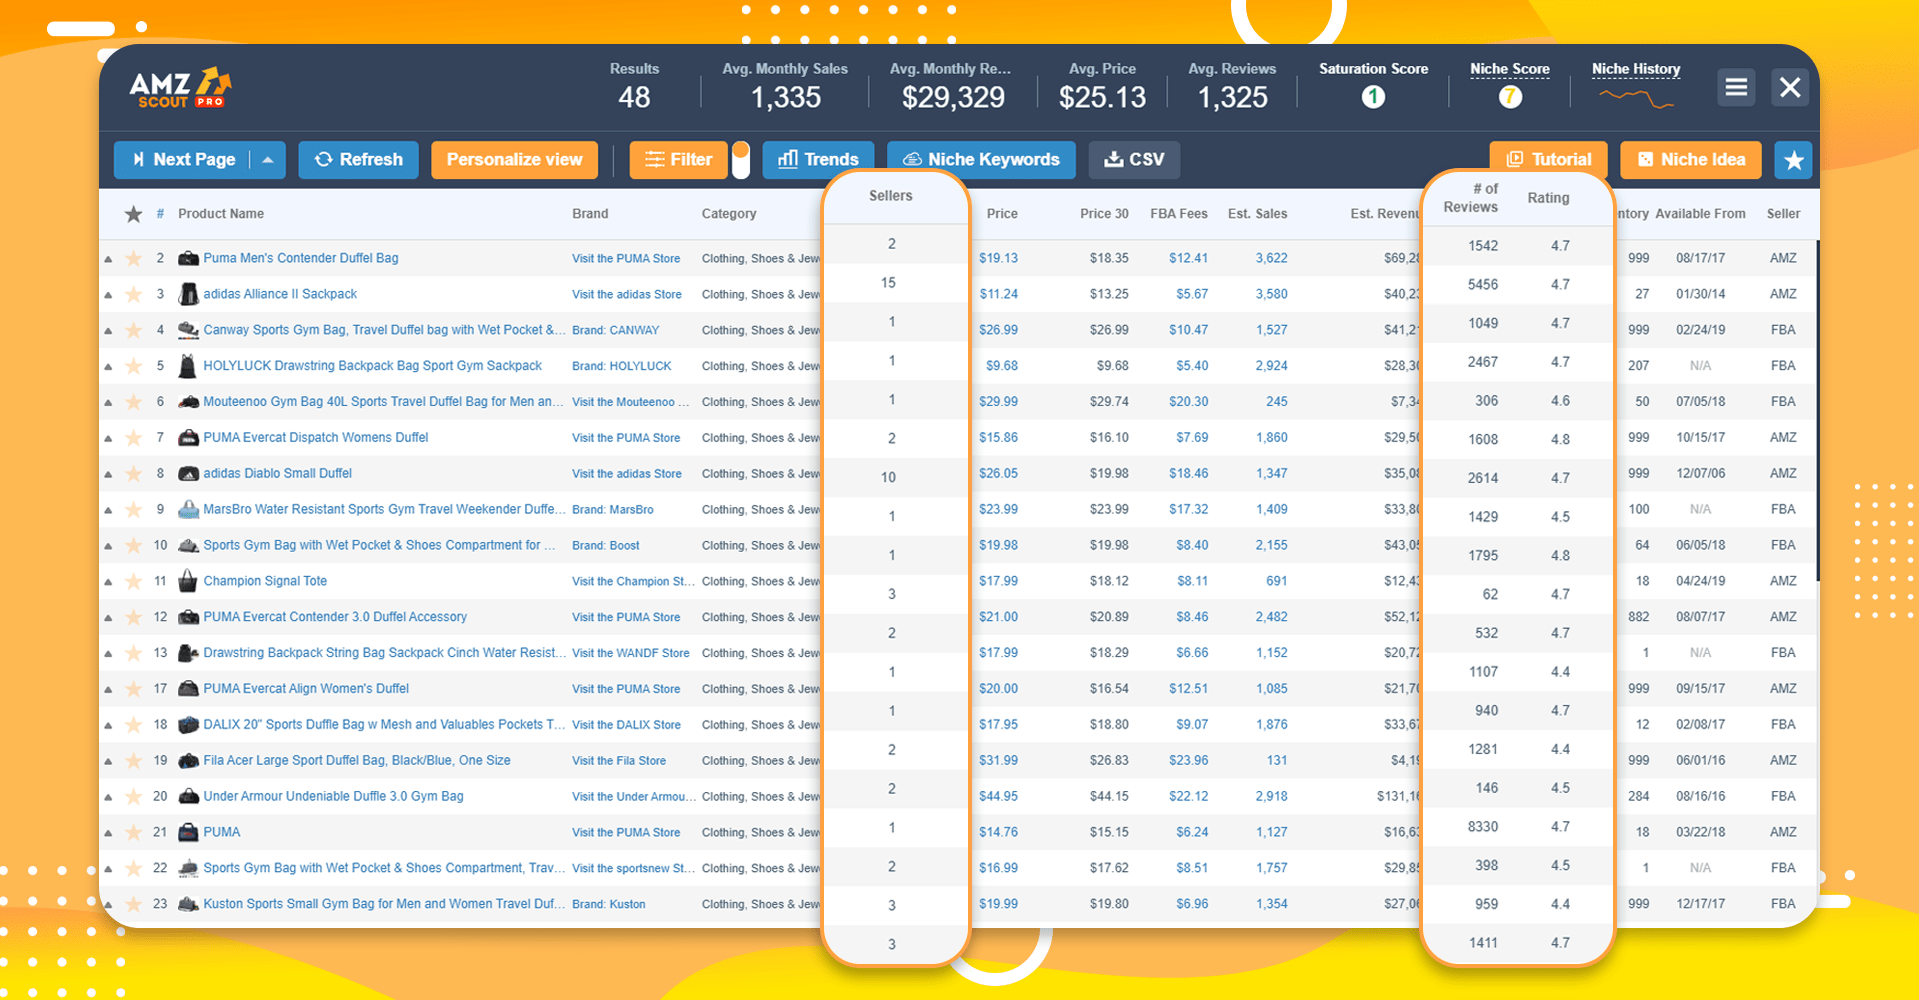Visit the PUMA Store link
This screenshot has height=1000, width=1919.
point(627,258)
